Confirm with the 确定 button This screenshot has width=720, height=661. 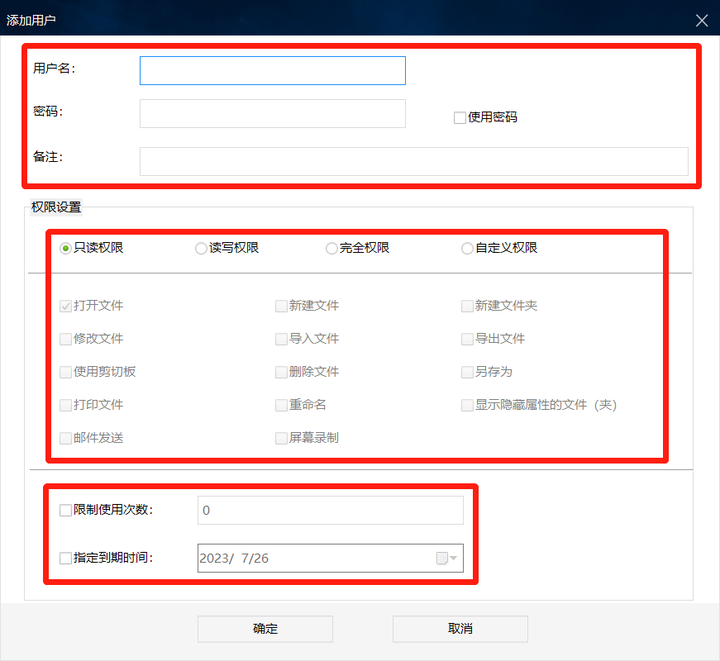pos(265,629)
